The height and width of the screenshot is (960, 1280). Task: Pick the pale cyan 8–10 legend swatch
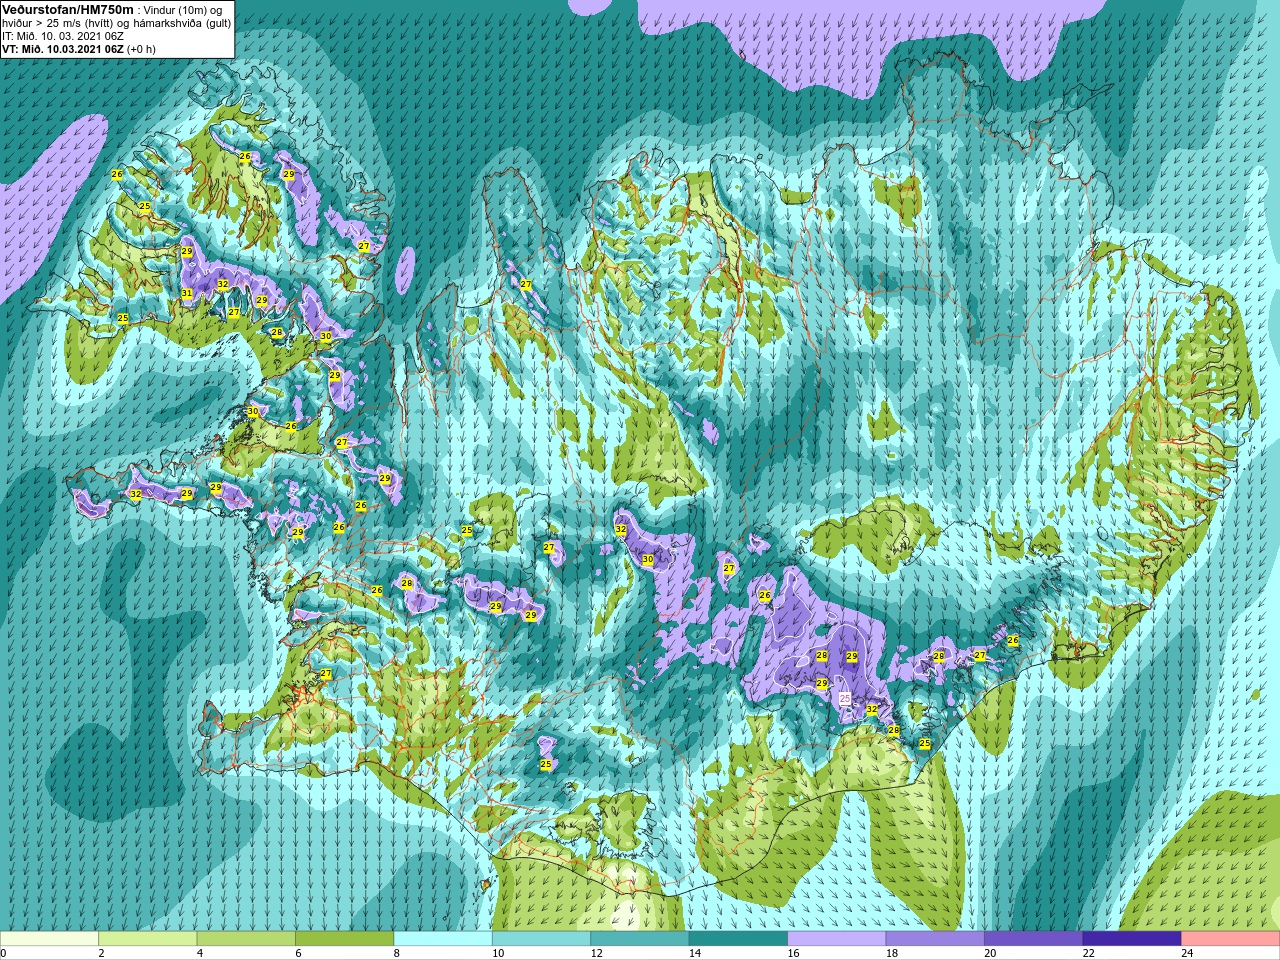(x=443, y=939)
